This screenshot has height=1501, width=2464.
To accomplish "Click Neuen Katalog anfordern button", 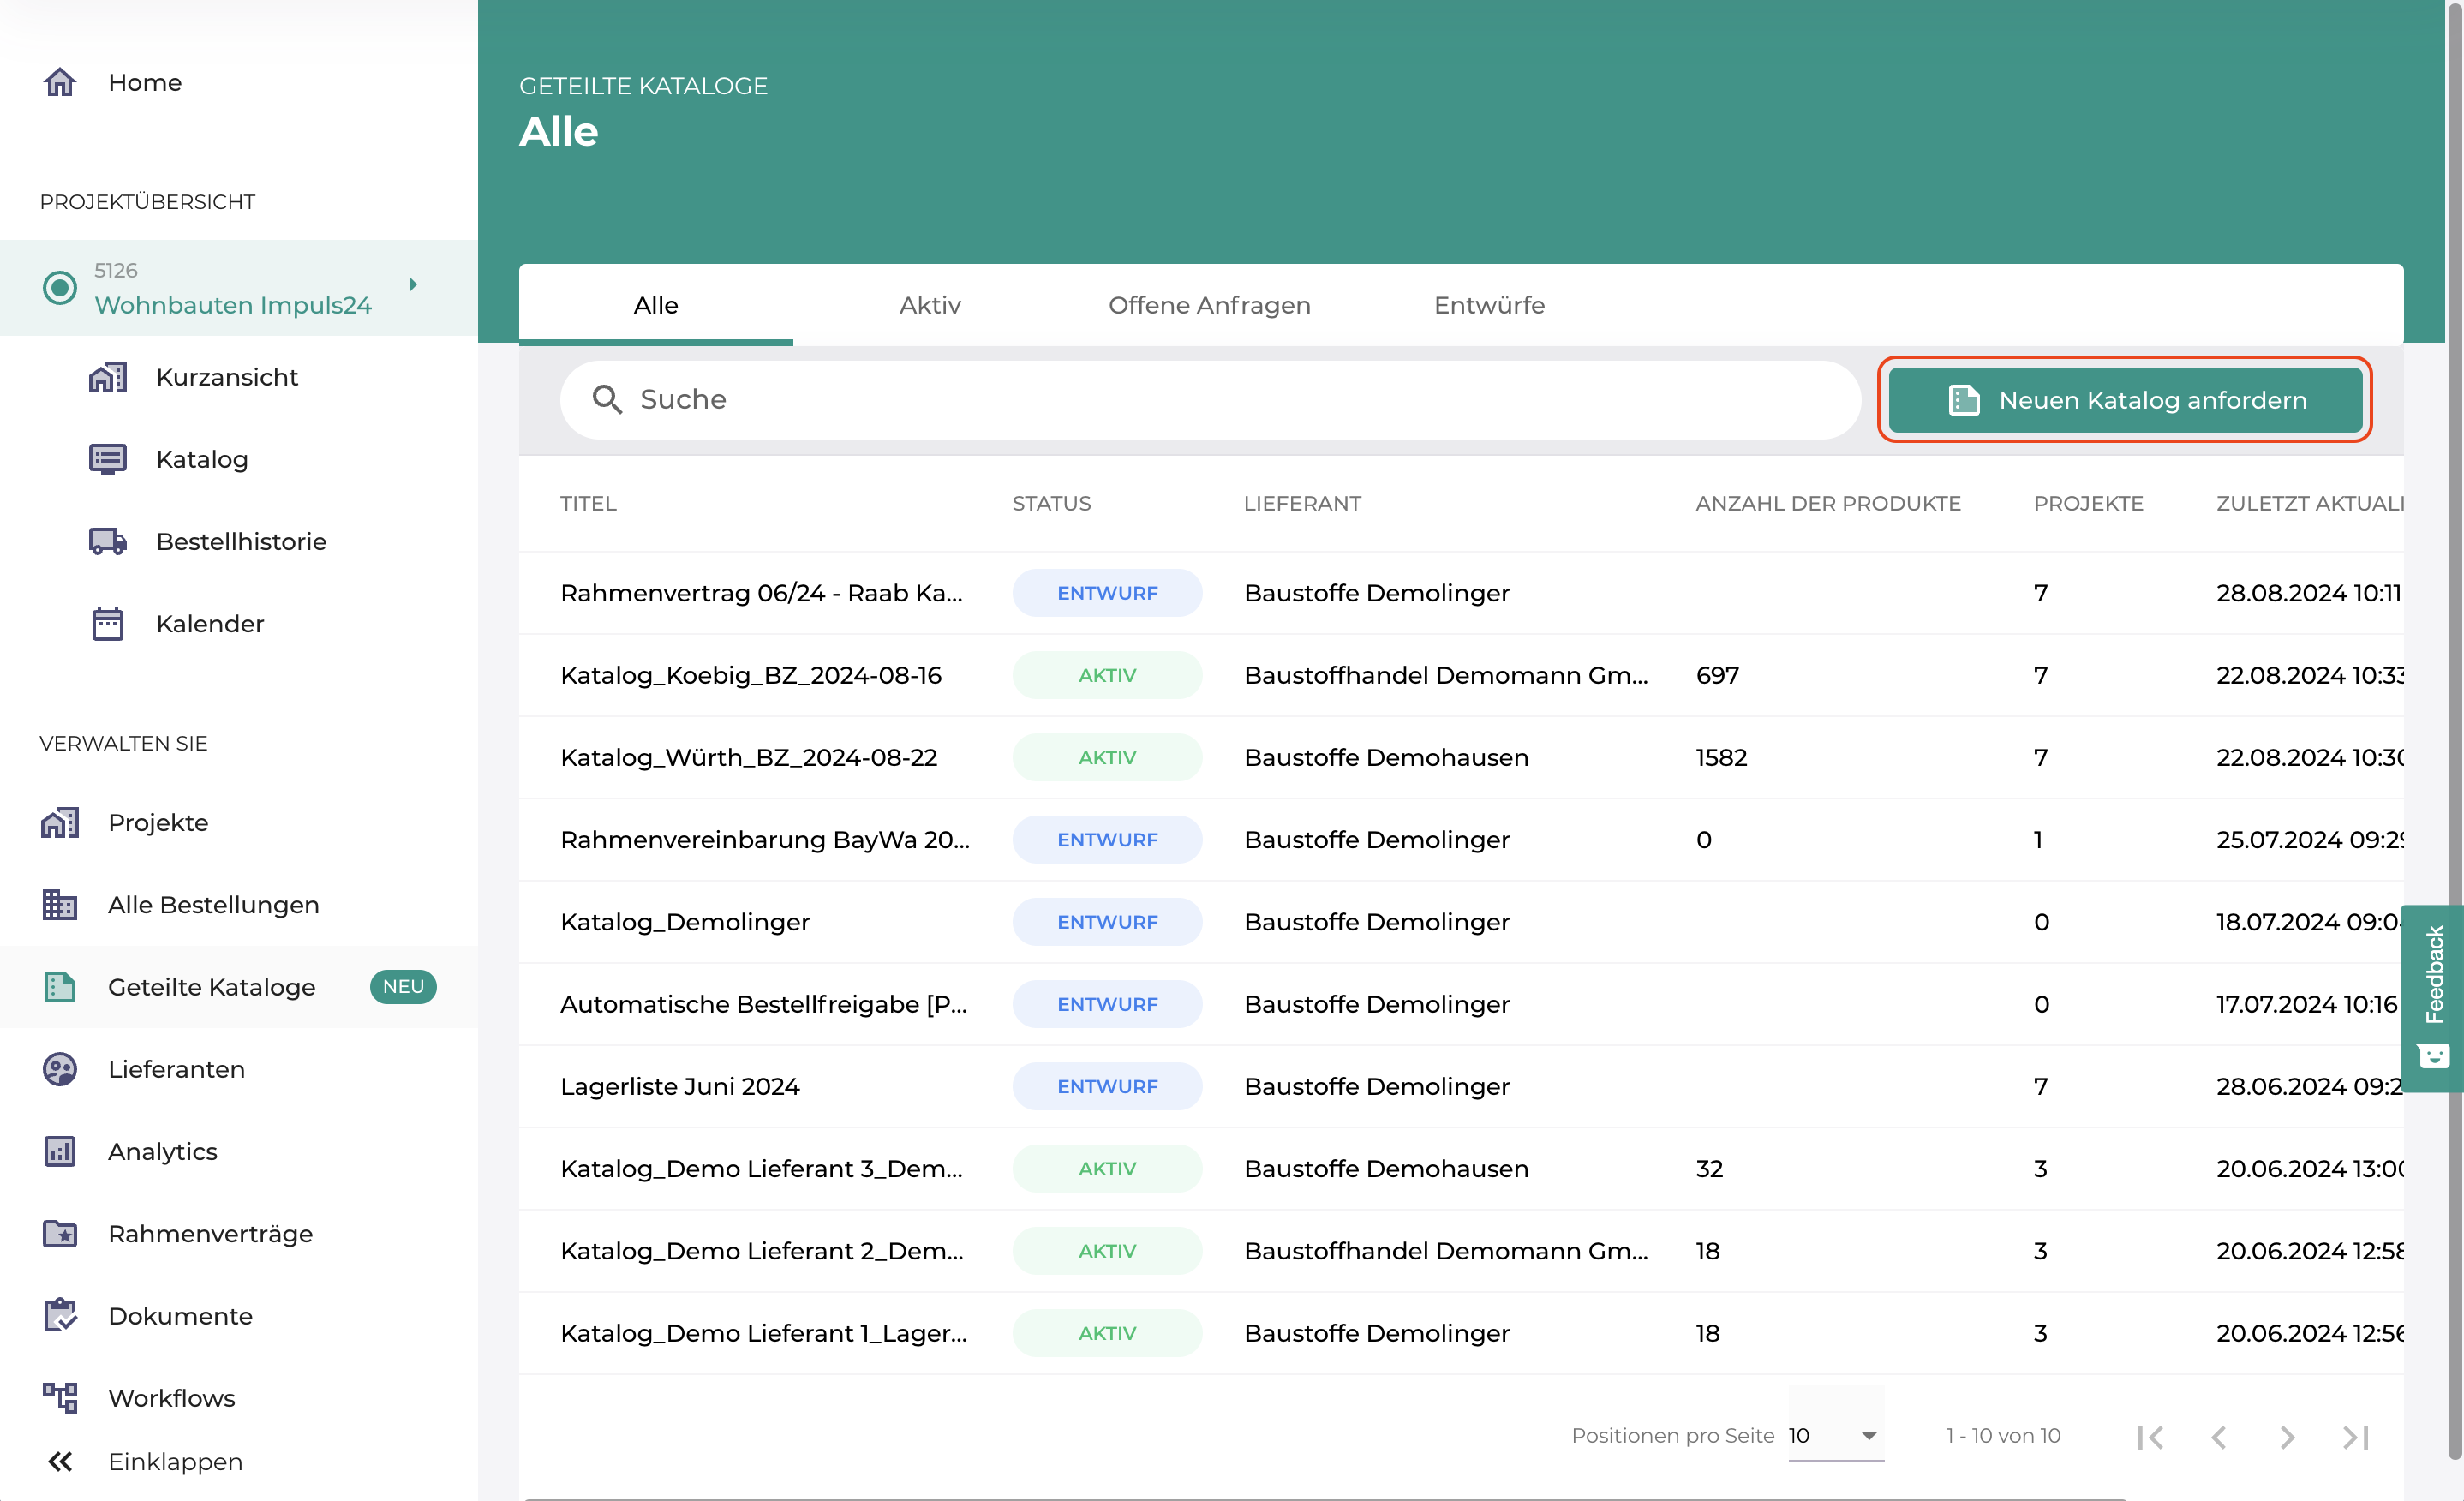I will click(2125, 400).
